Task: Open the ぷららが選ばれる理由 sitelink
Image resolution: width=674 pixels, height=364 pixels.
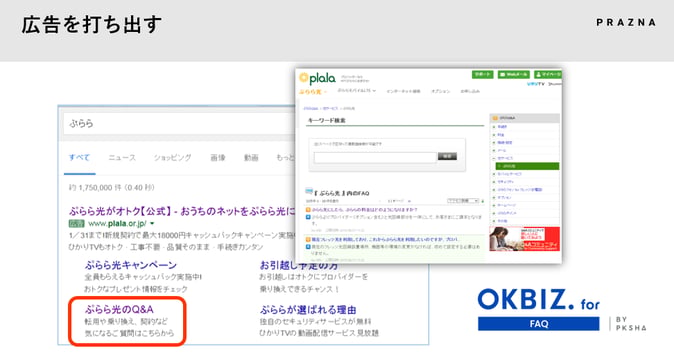Action: coord(308,310)
